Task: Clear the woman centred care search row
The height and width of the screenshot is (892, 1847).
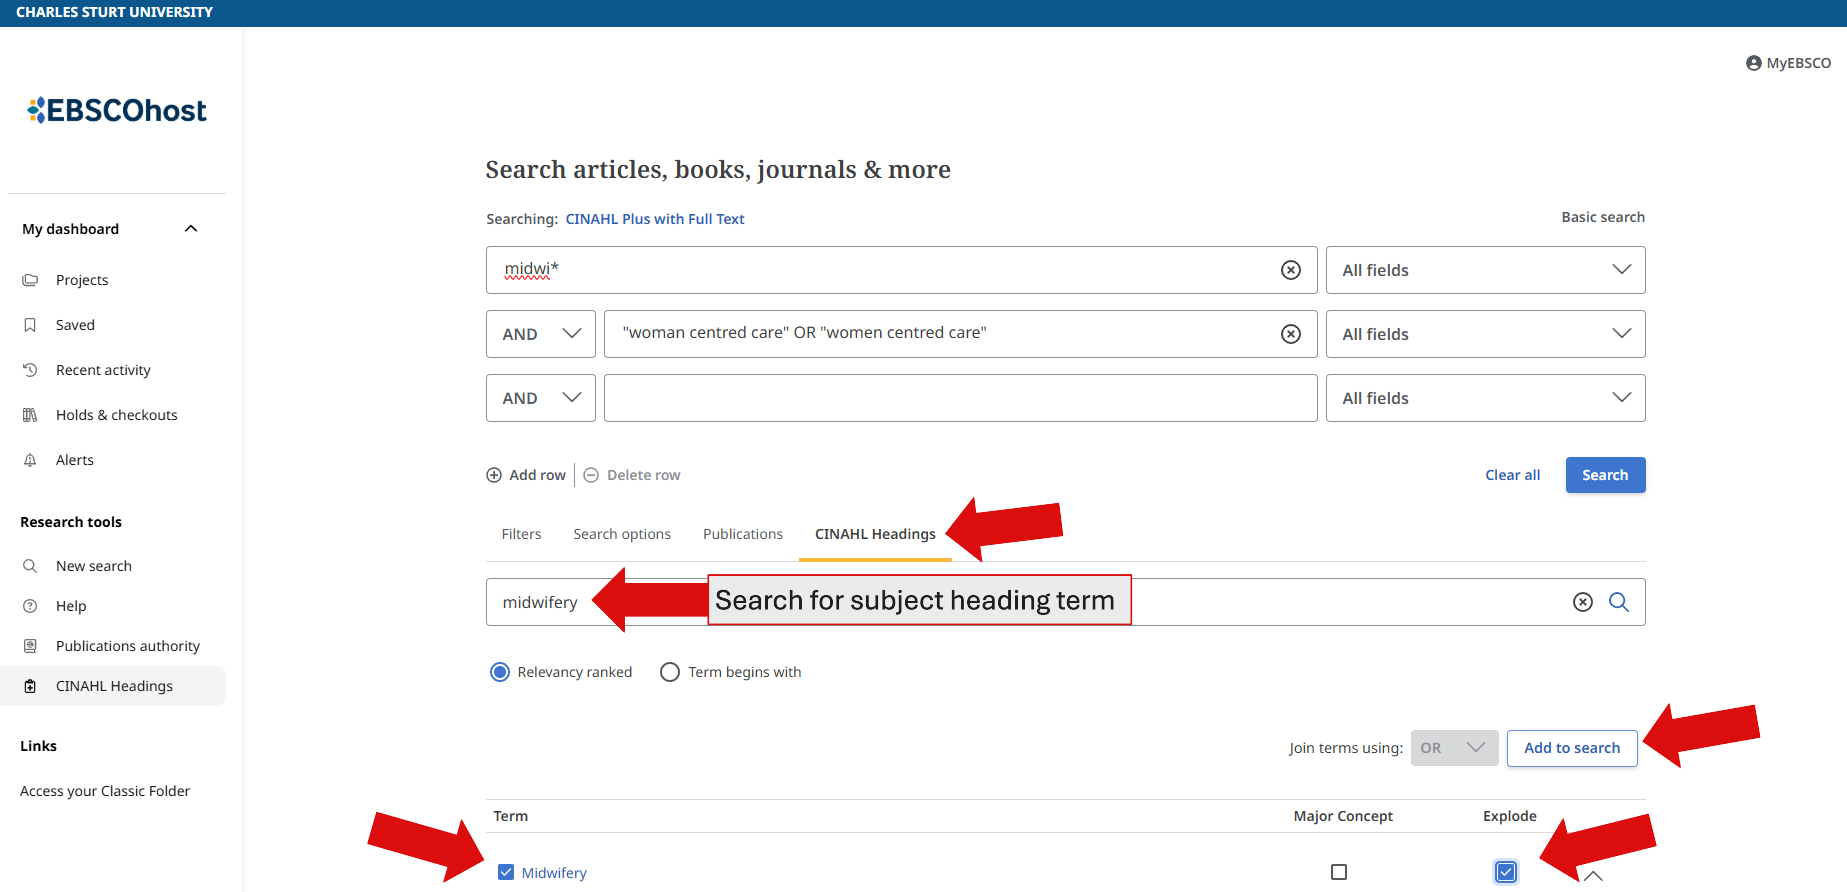Action: click(x=1291, y=334)
